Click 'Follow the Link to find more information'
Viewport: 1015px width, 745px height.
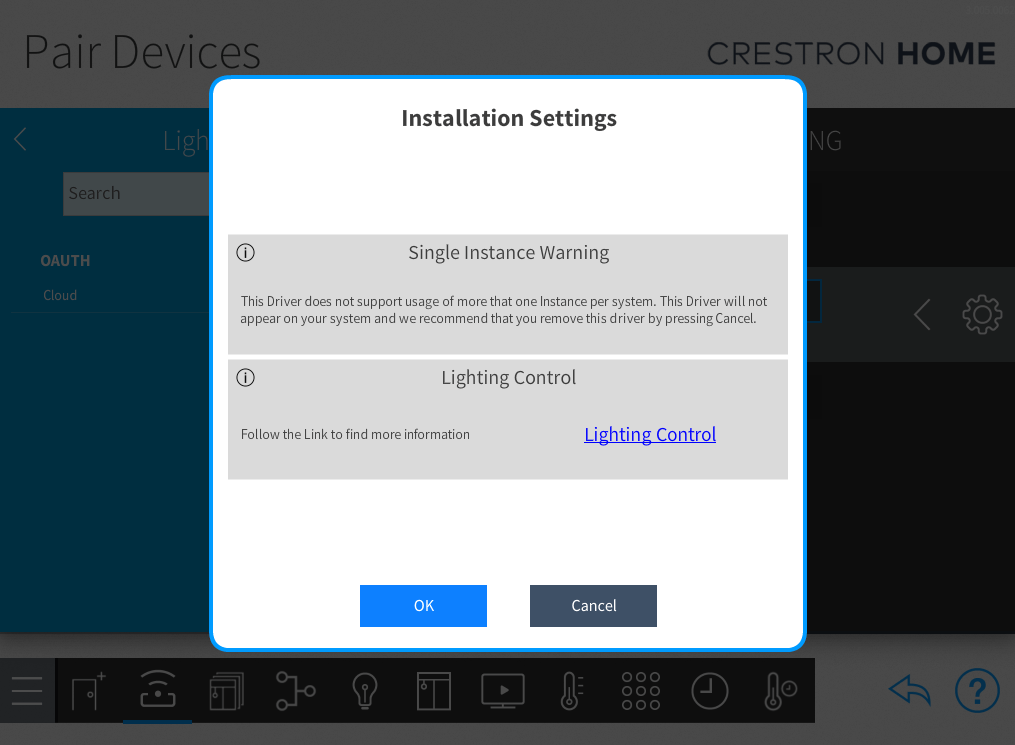[x=355, y=434]
